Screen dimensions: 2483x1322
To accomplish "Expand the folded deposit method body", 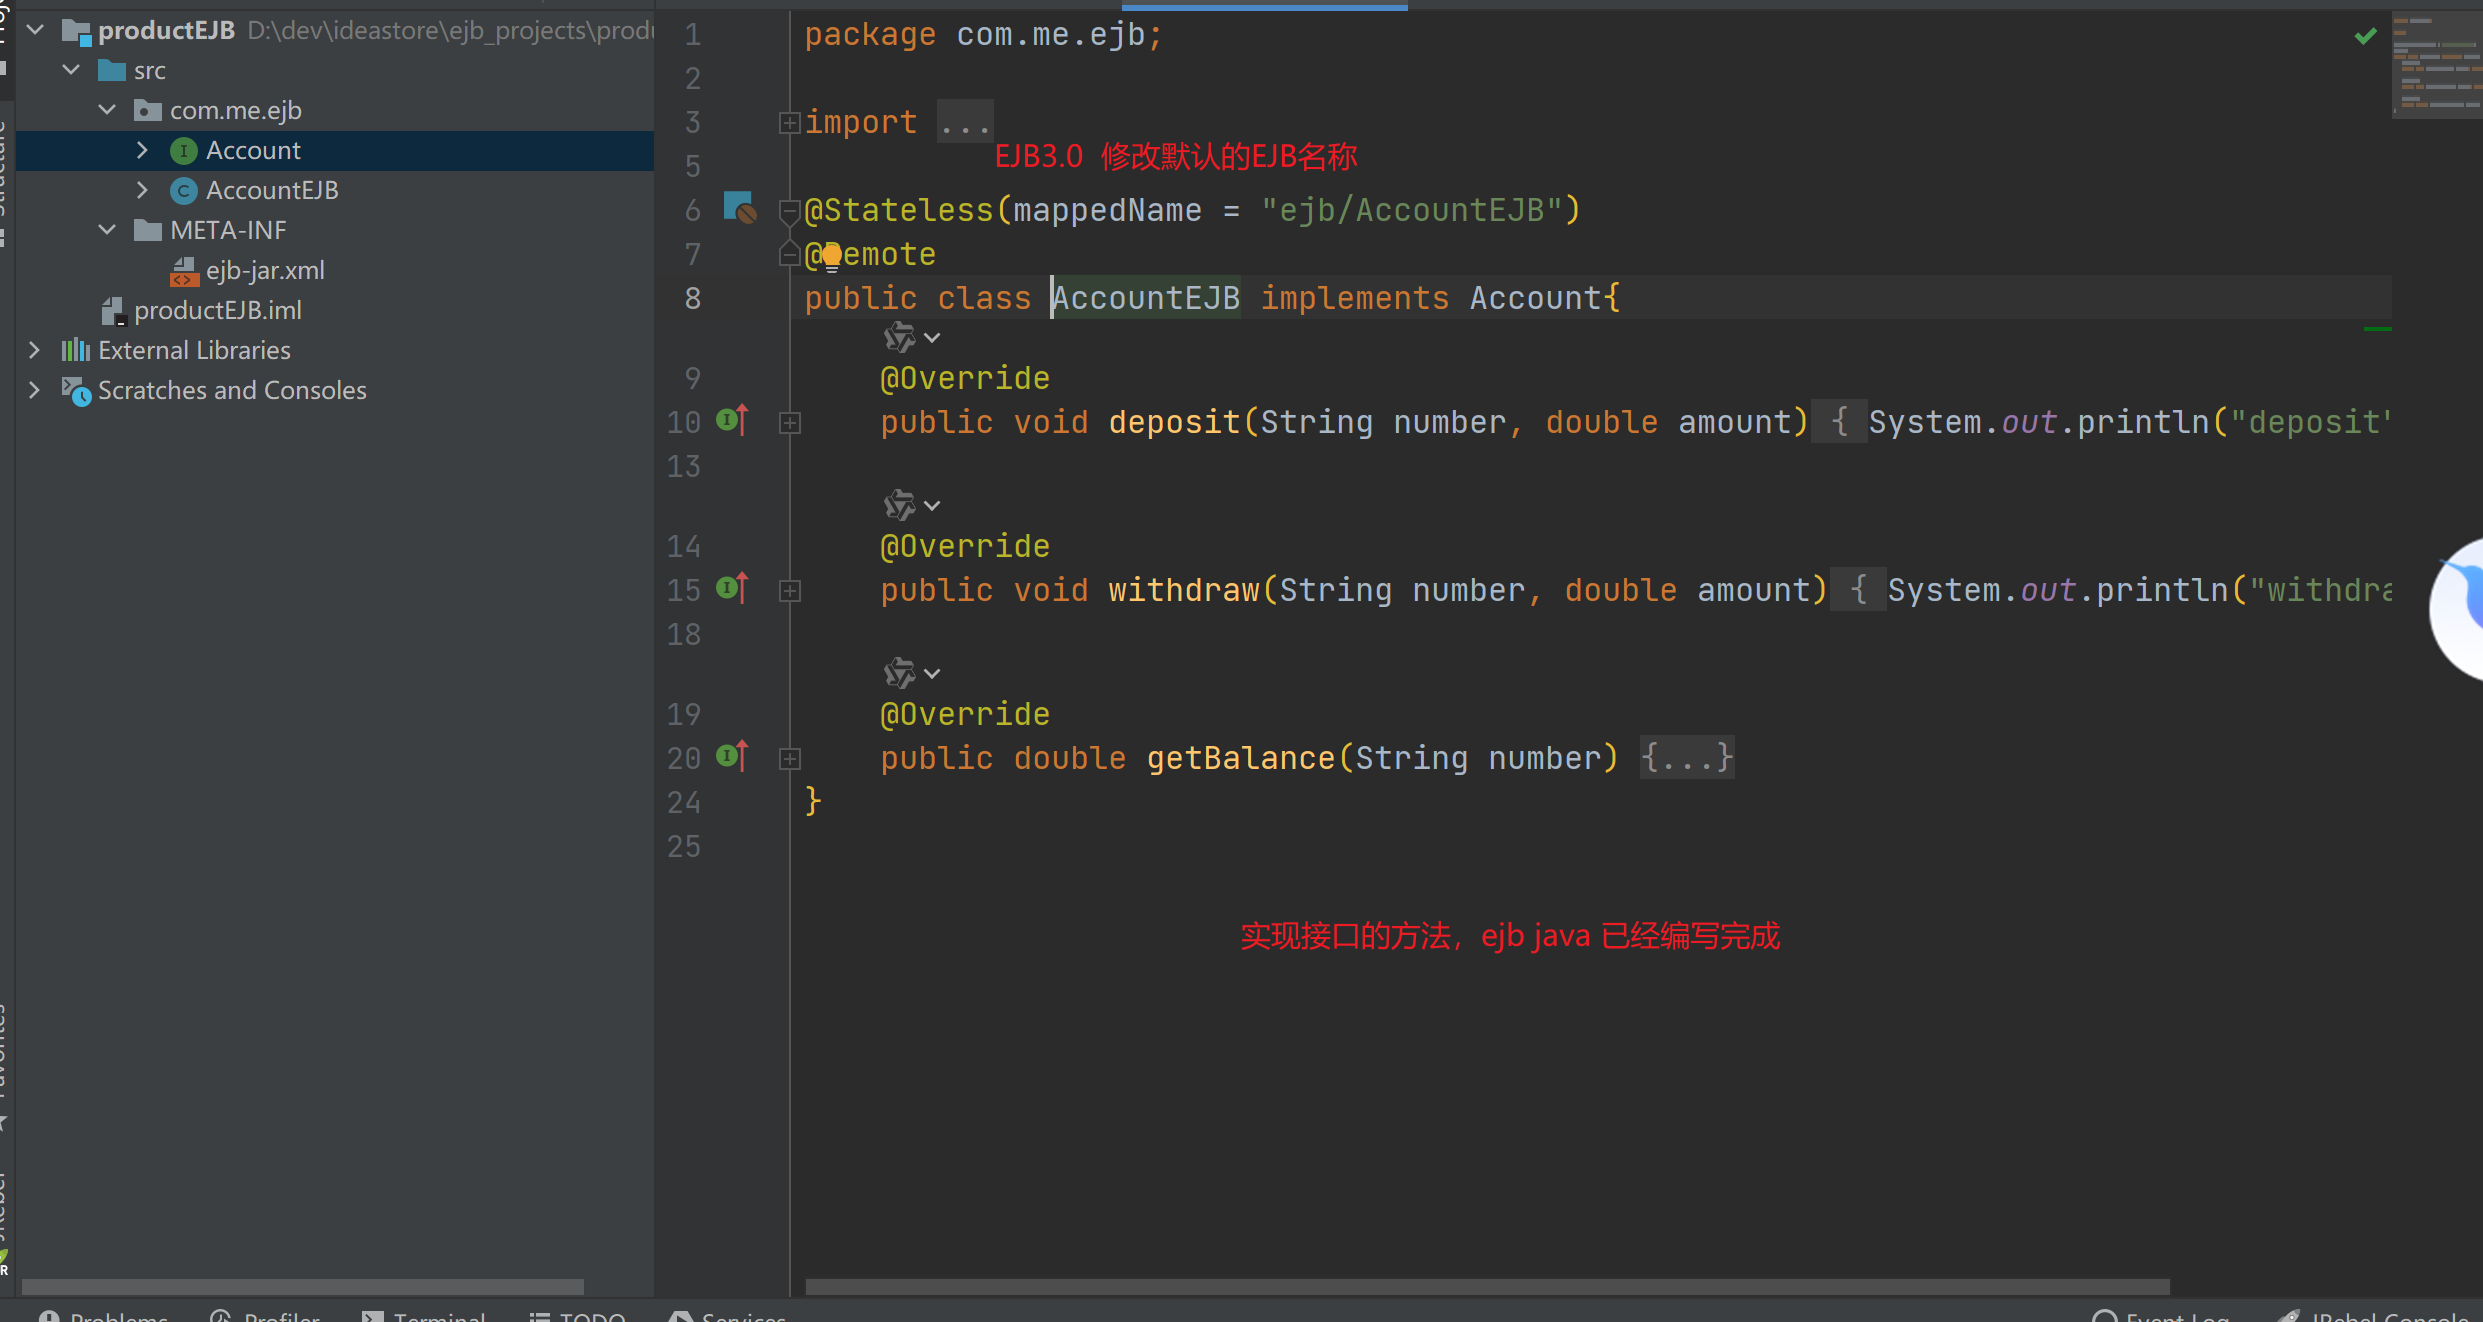I will [789, 423].
